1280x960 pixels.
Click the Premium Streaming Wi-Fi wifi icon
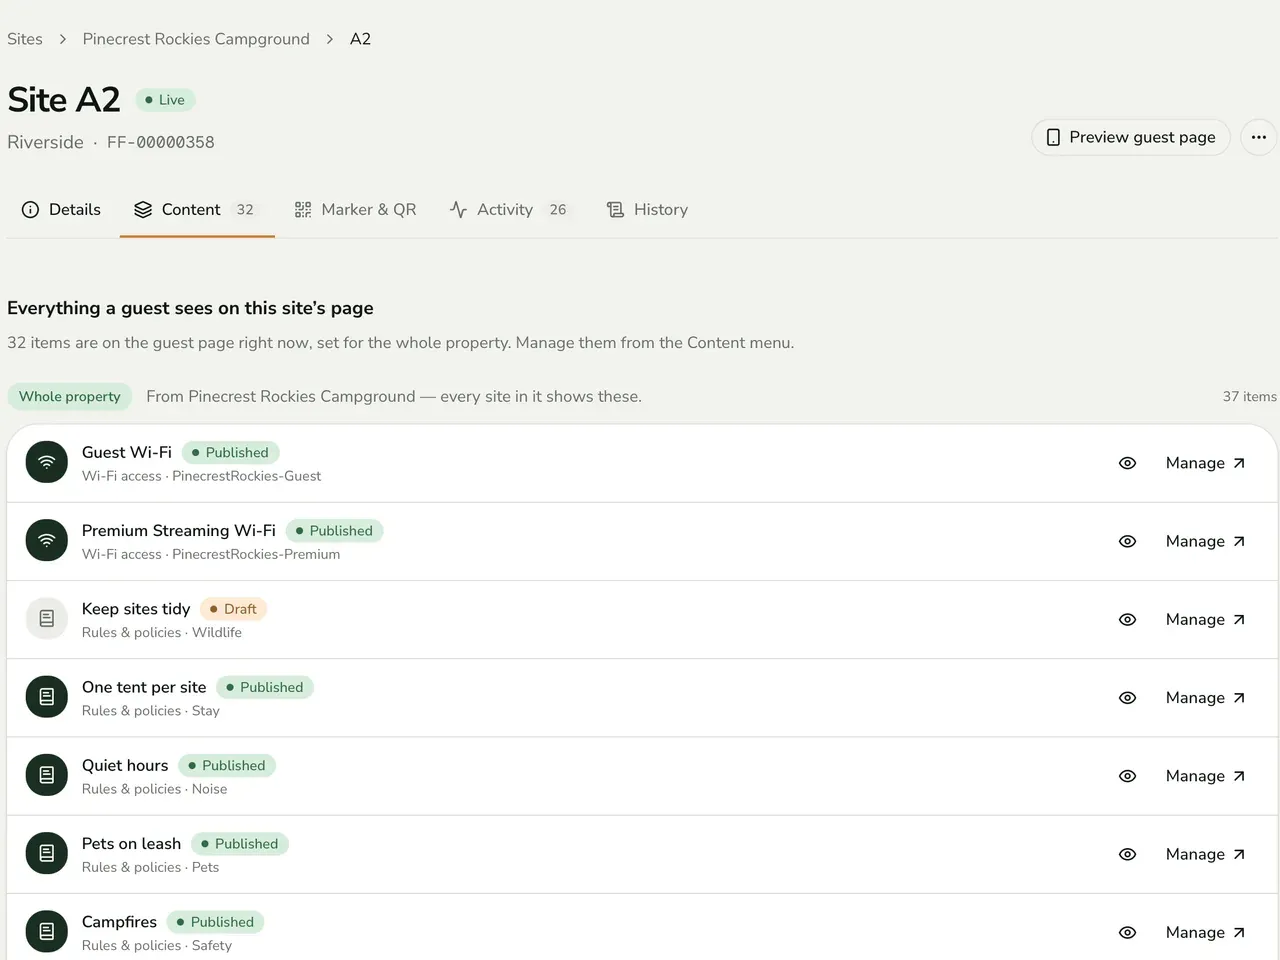pos(47,541)
